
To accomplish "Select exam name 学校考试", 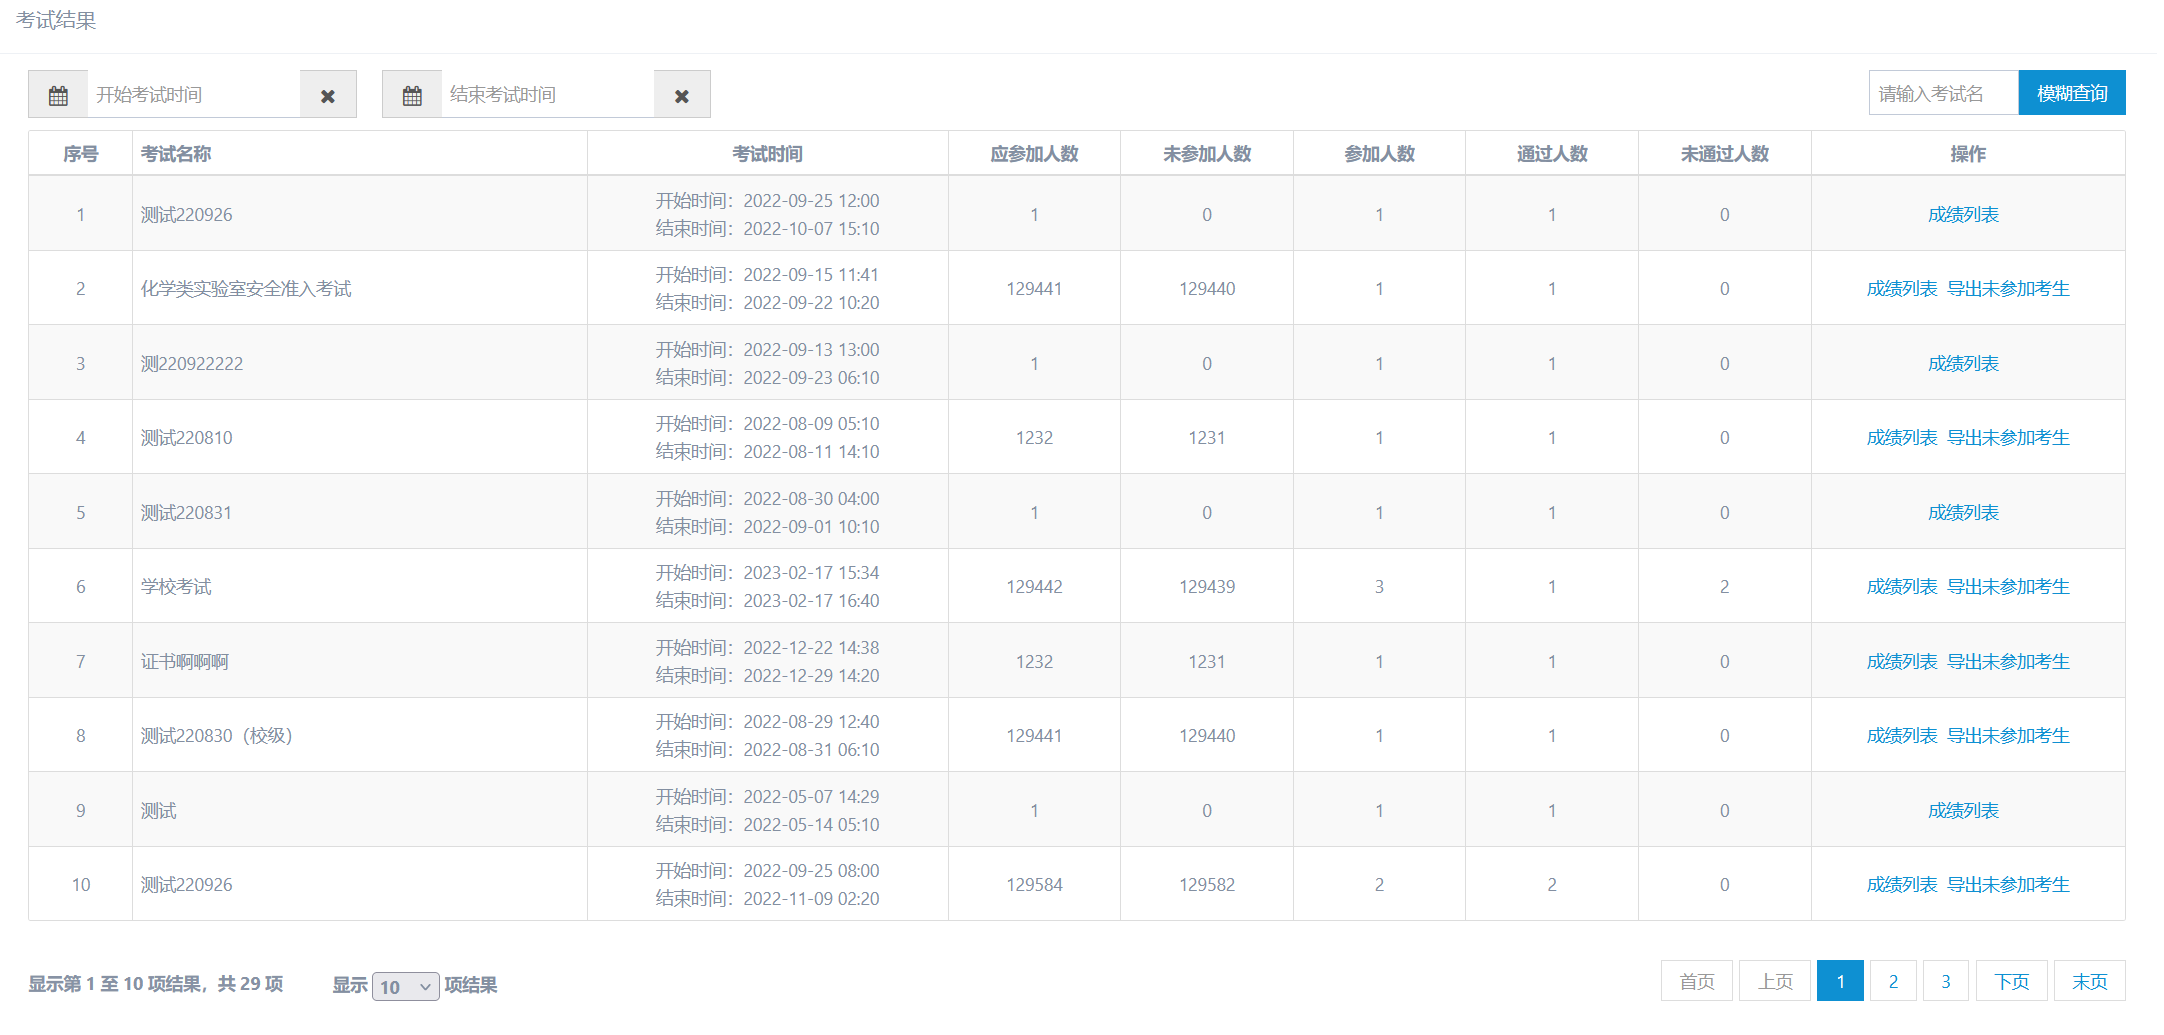I will click(176, 587).
